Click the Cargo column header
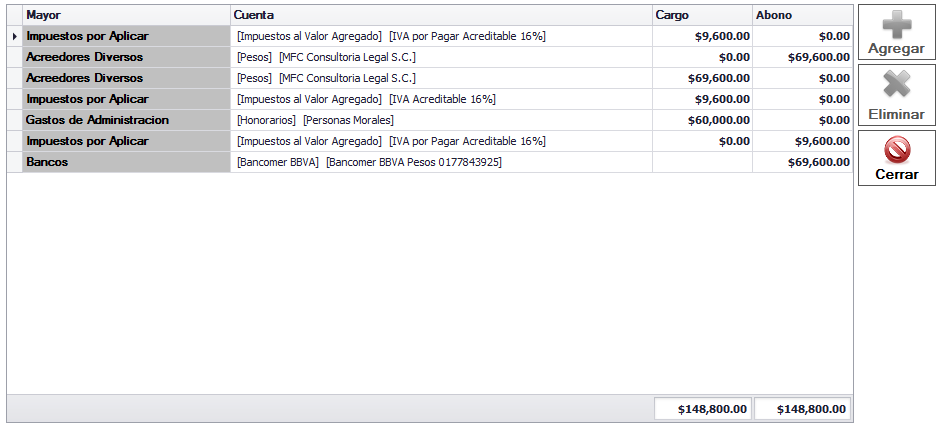This screenshot has height=432, width=944. click(703, 15)
